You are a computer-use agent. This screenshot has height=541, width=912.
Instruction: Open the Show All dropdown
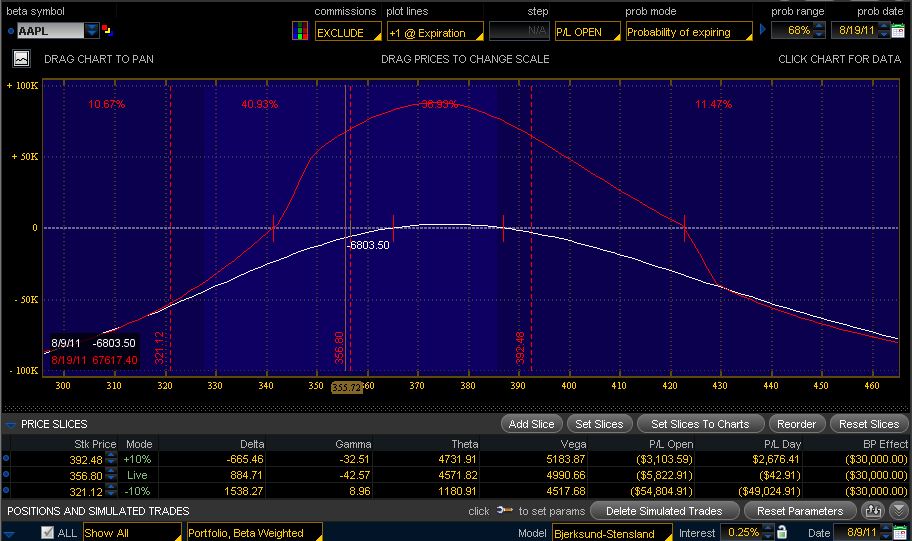[132, 532]
